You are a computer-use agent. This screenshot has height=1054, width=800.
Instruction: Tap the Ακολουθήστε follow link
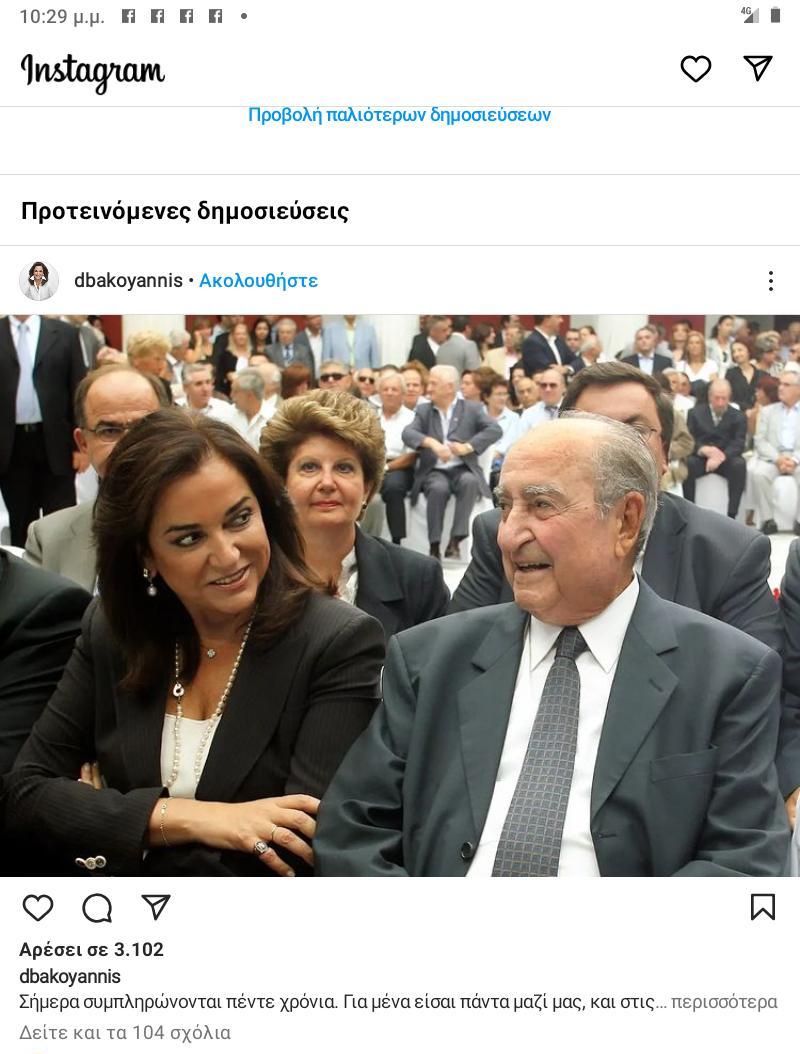258,281
